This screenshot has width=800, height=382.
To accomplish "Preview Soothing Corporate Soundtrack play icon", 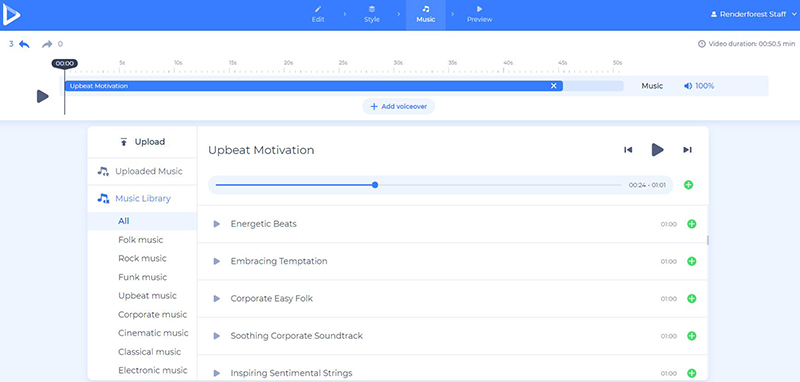I will coord(216,336).
